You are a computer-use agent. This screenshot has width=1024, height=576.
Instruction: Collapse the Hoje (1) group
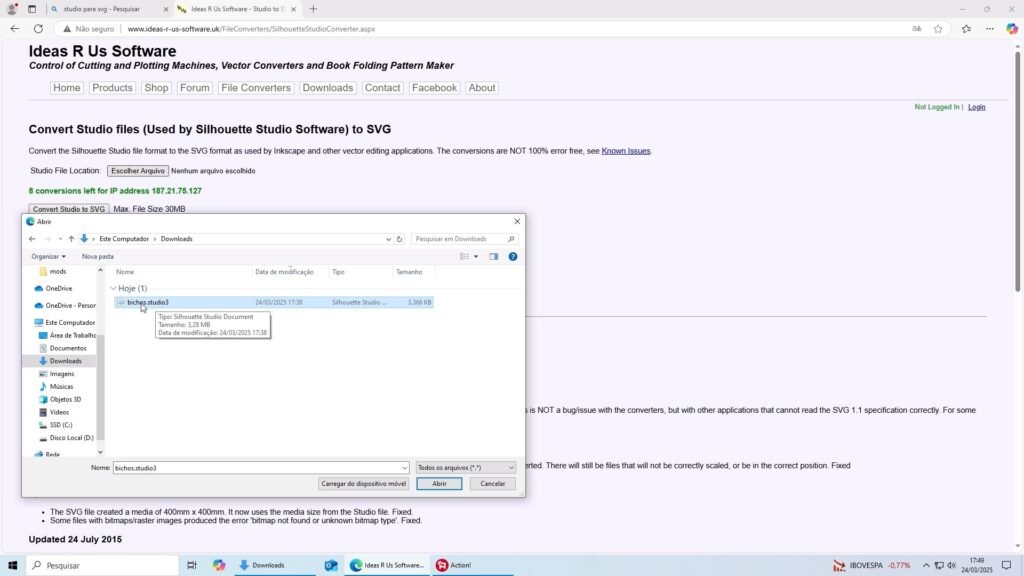pyautogui.click(x=114, y=288)
